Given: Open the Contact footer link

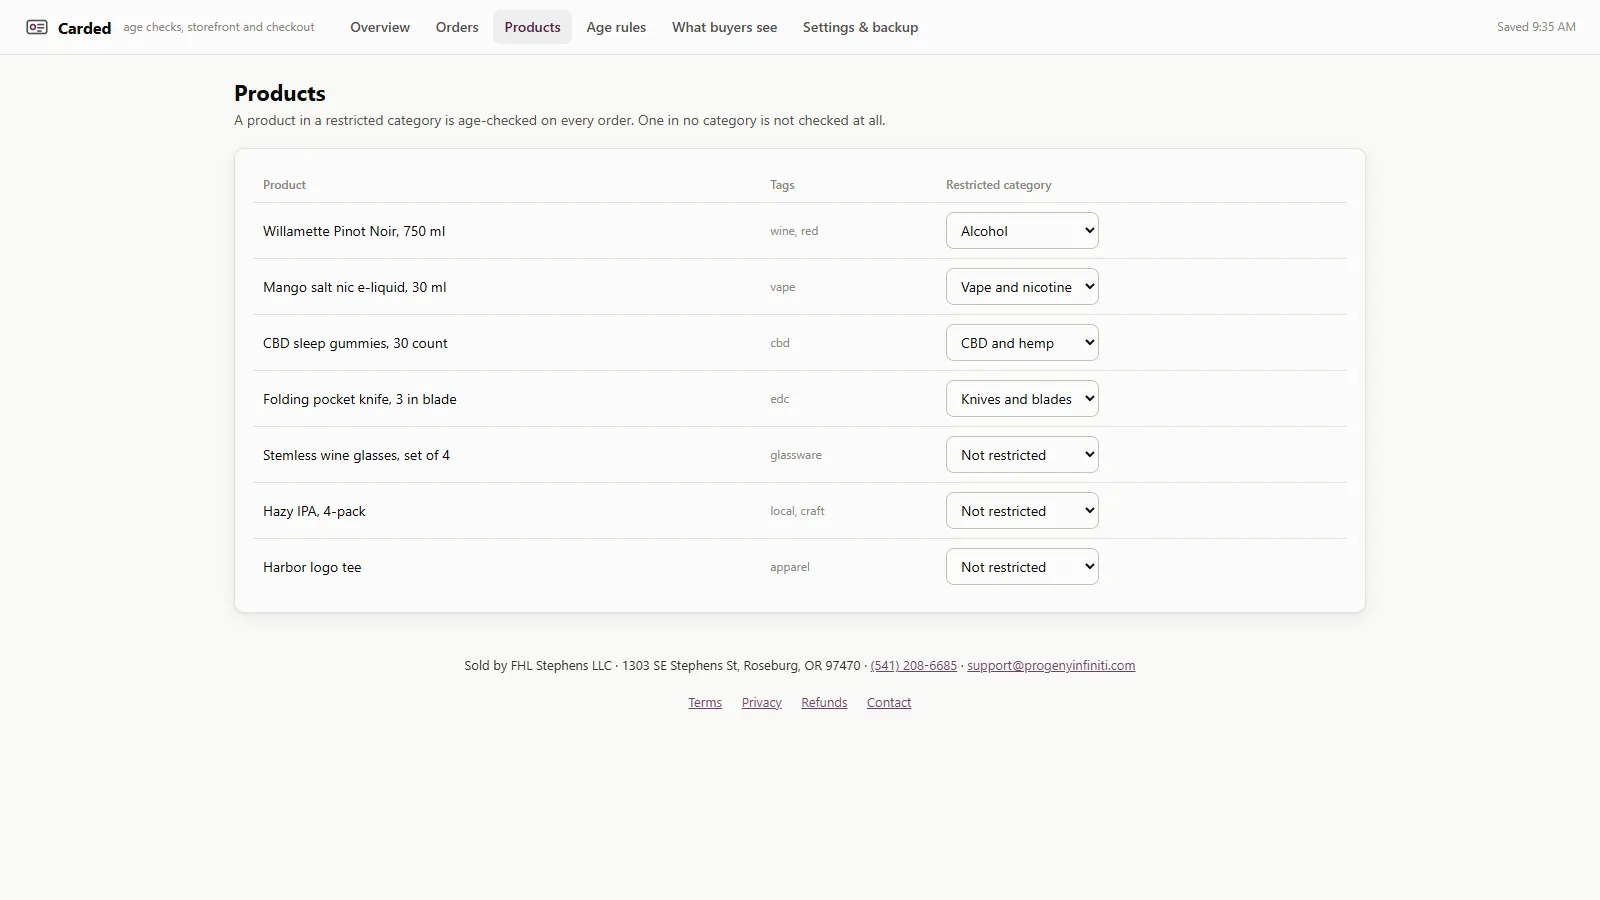Looking at the screenshot, I should click(889, 703).
